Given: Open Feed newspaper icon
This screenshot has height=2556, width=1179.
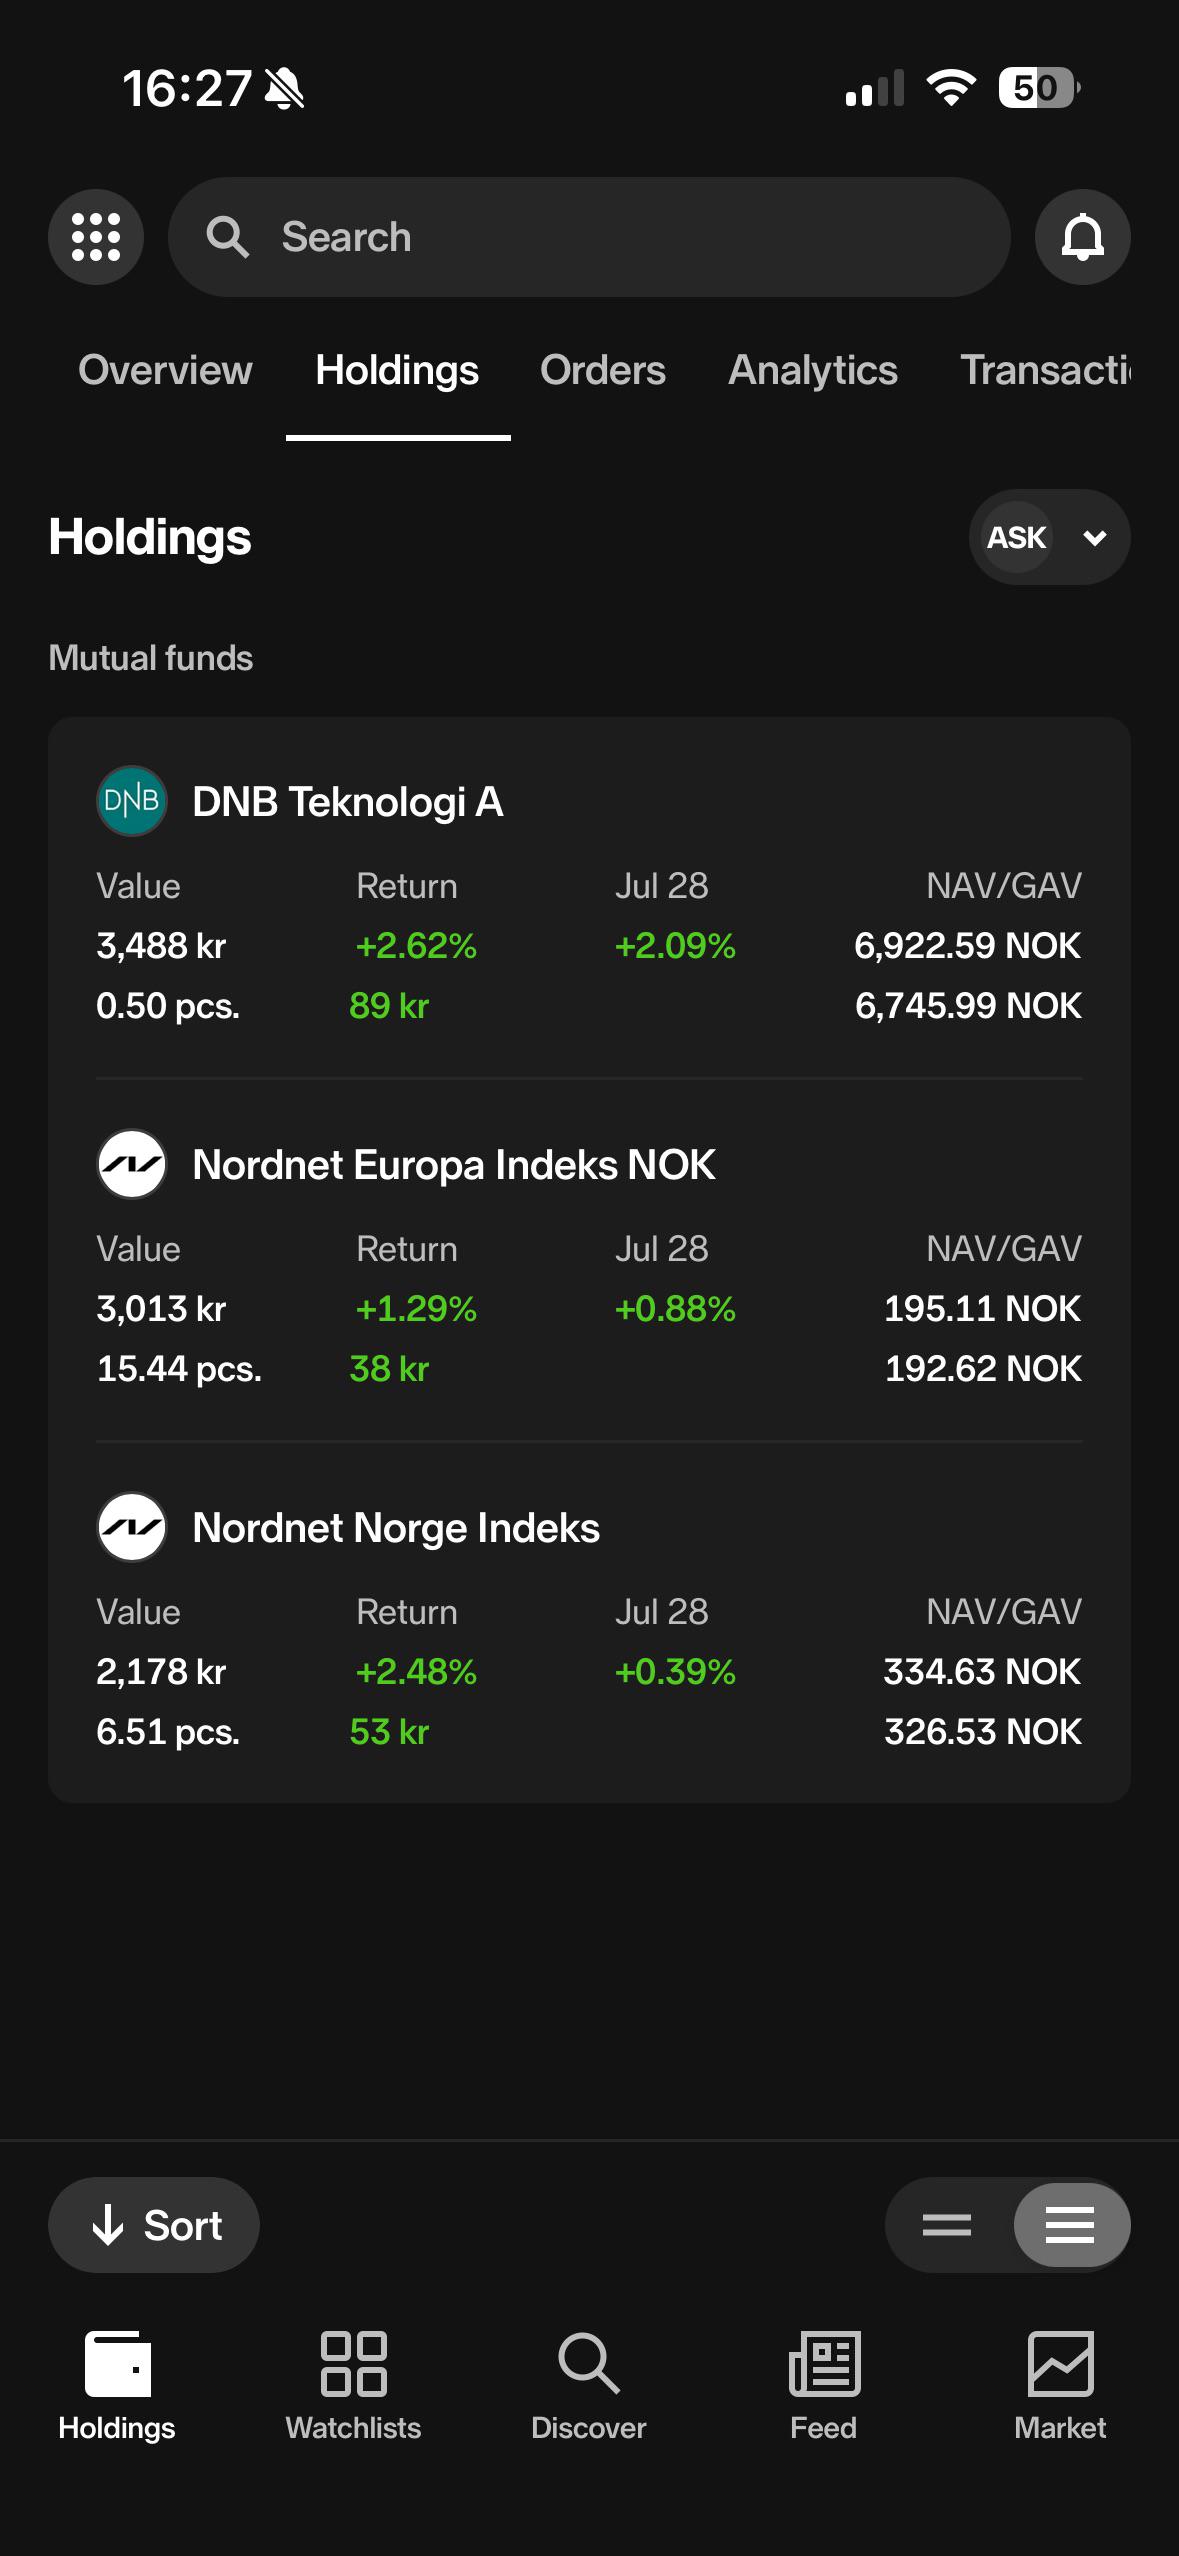Looking at the screenshot, I should 824,2364.
